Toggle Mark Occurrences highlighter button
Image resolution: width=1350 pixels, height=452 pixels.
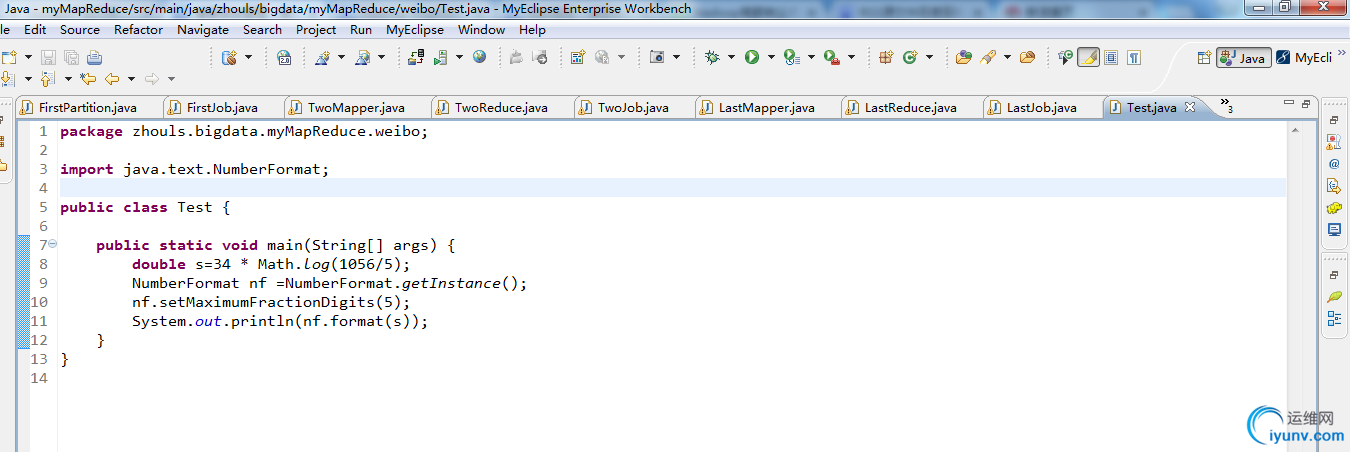pos(1089,57)
